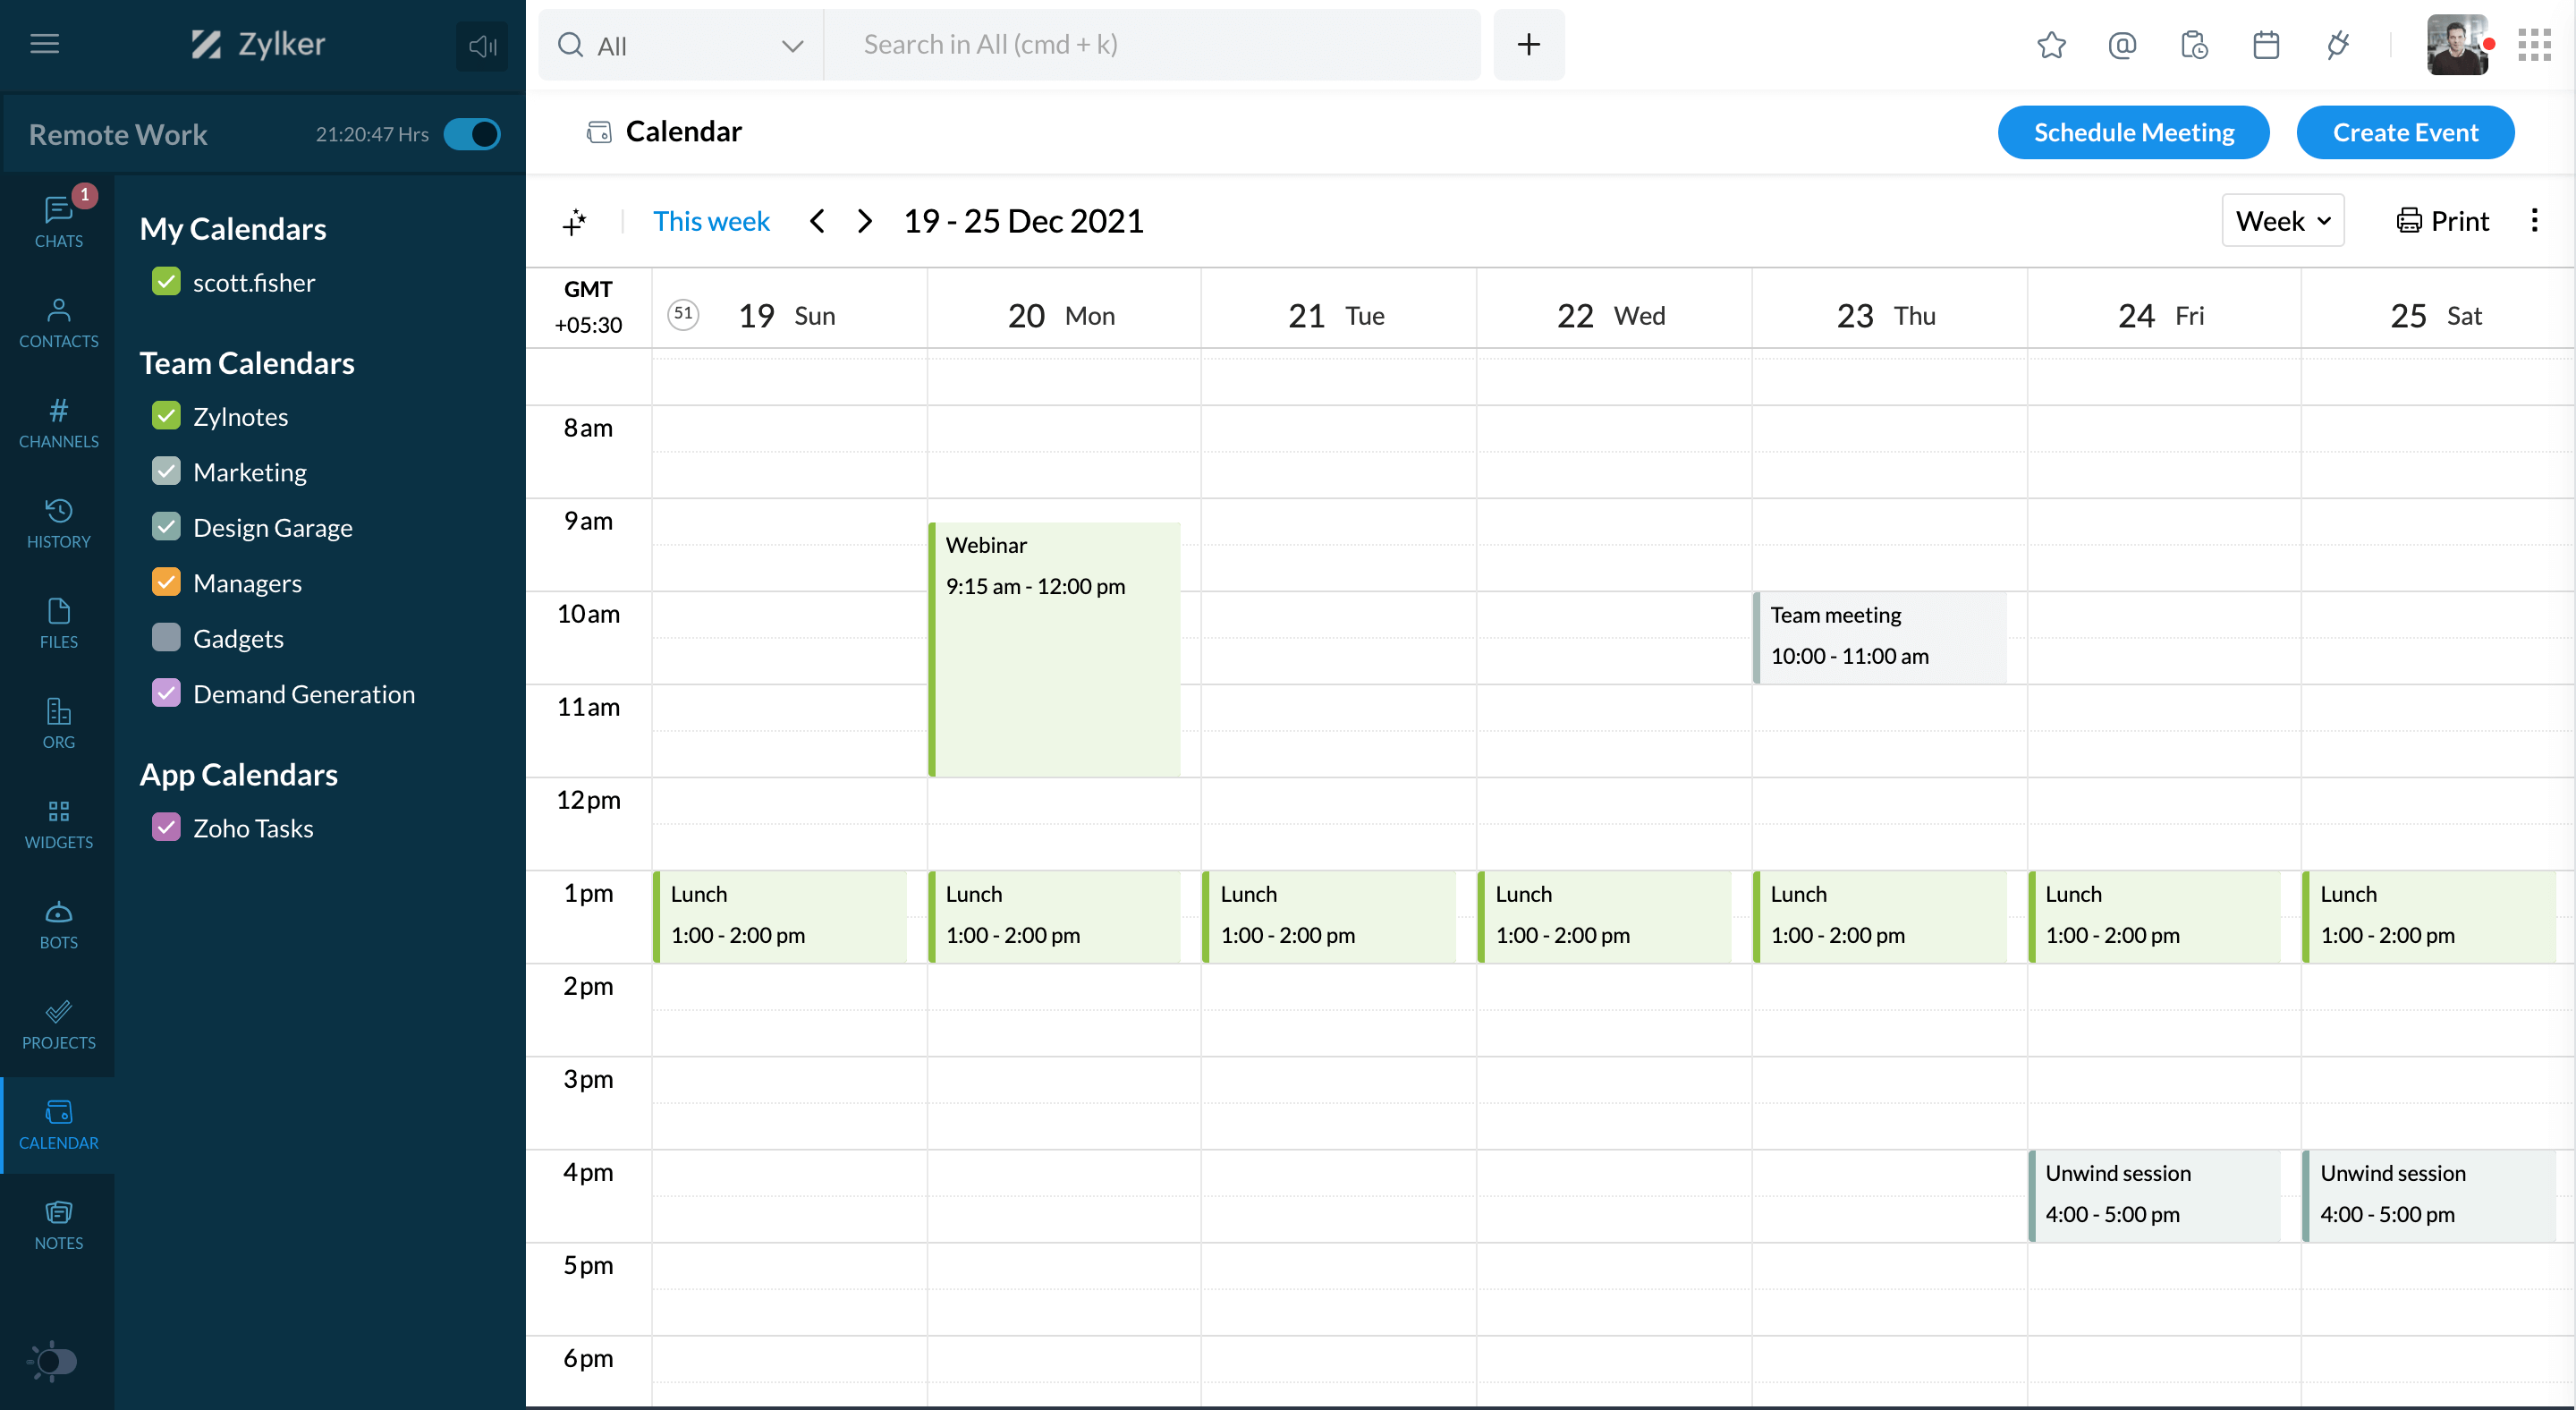Open the three-dot overflow menu near Print
Viewport: 2576px width, 1410px height.
point(2535,220)
